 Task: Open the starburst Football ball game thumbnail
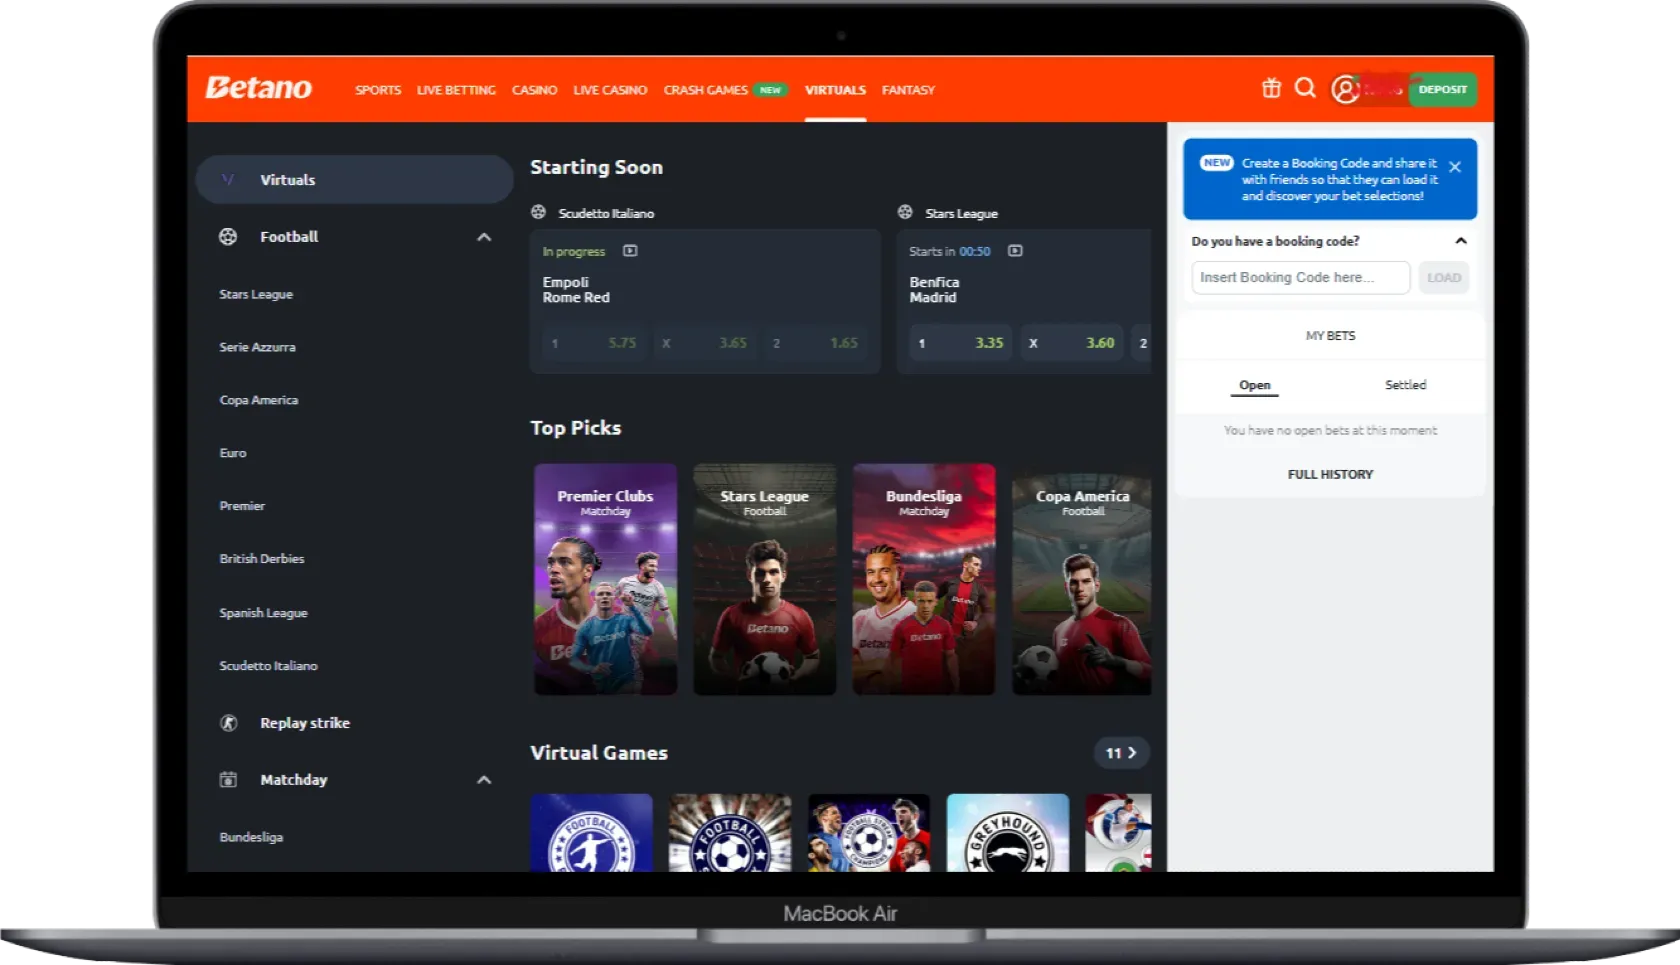click(x=730, y=833)
